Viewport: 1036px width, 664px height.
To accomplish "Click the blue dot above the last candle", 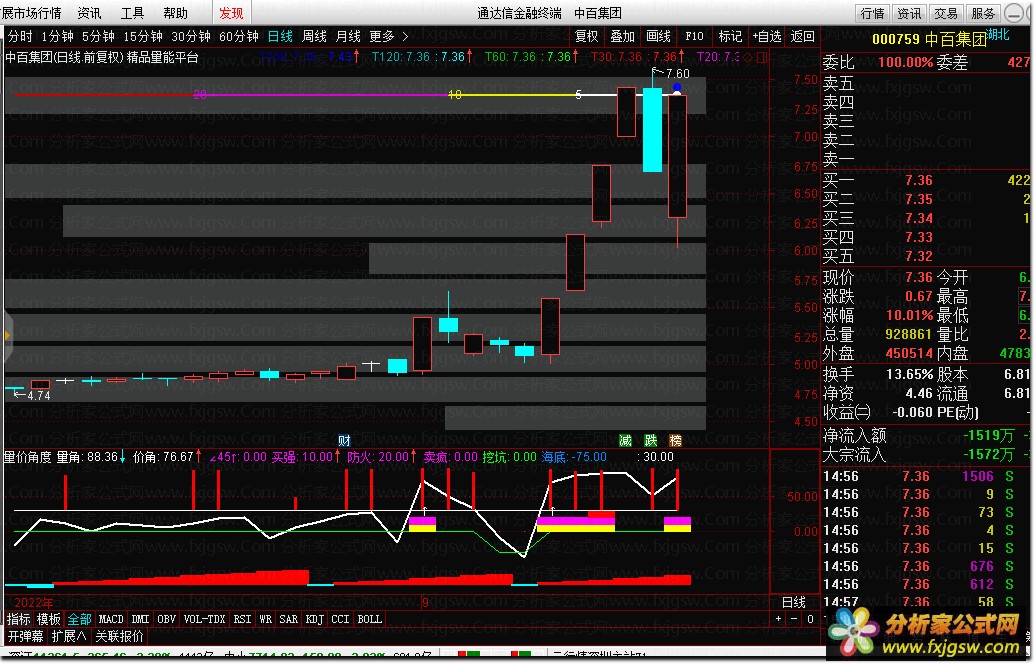I will (677, 87).
